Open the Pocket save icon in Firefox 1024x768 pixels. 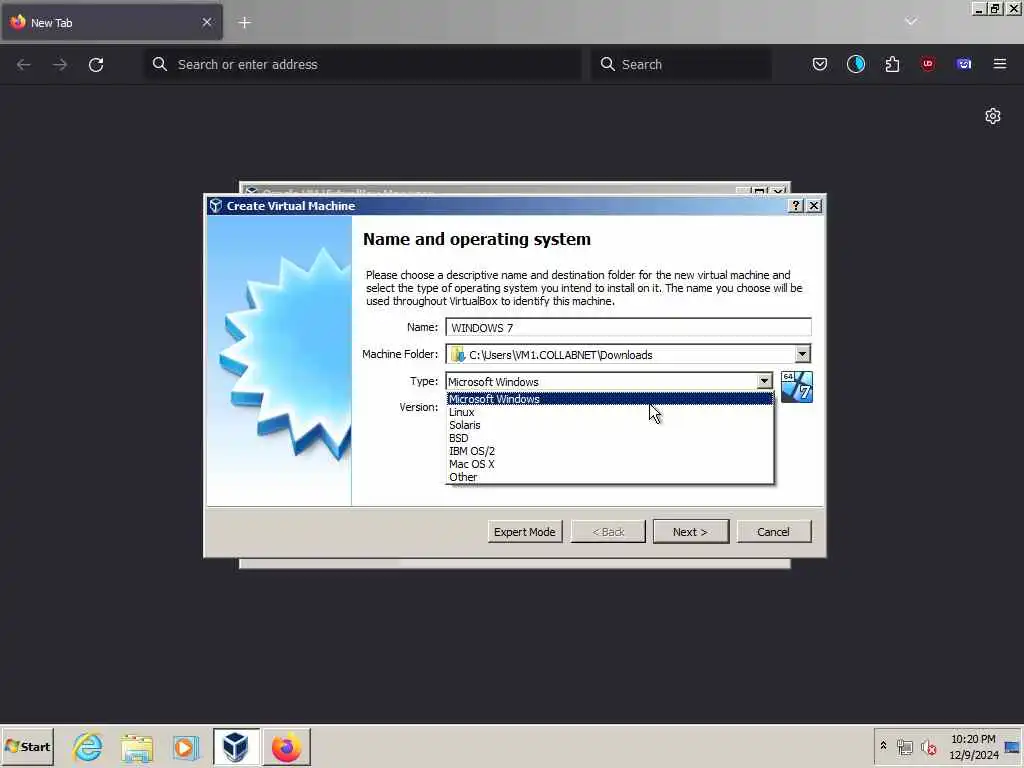pos(820,64)
